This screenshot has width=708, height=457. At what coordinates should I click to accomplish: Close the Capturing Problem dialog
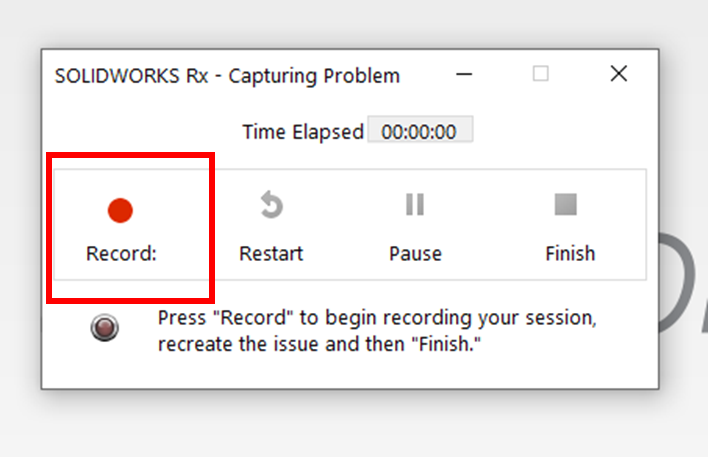(x=618, y=74)
